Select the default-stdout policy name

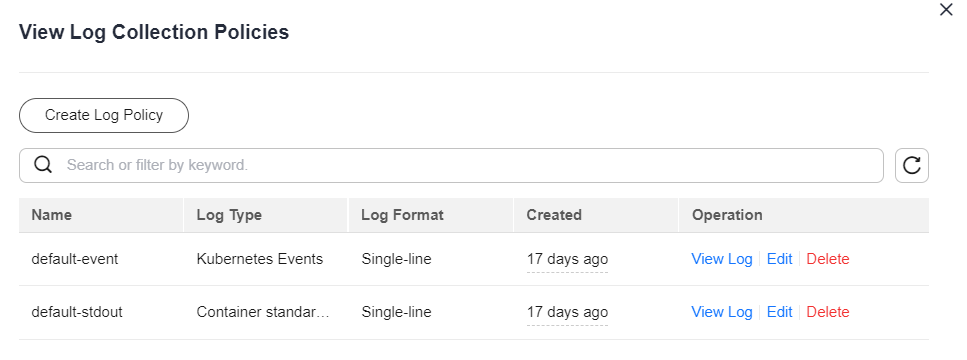coord(77,312)
